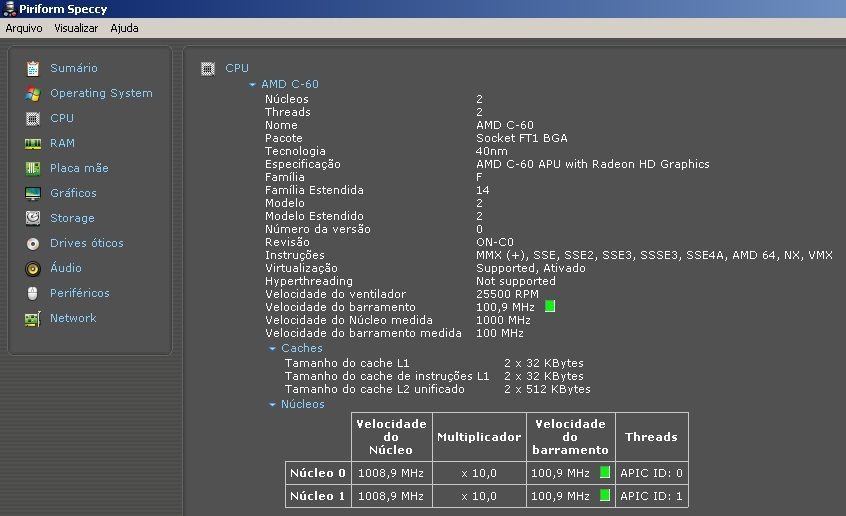The height and width of the screenshot is (516, 846).
Task: Click the Sumário clipboard icon
Action: [32, 69]
